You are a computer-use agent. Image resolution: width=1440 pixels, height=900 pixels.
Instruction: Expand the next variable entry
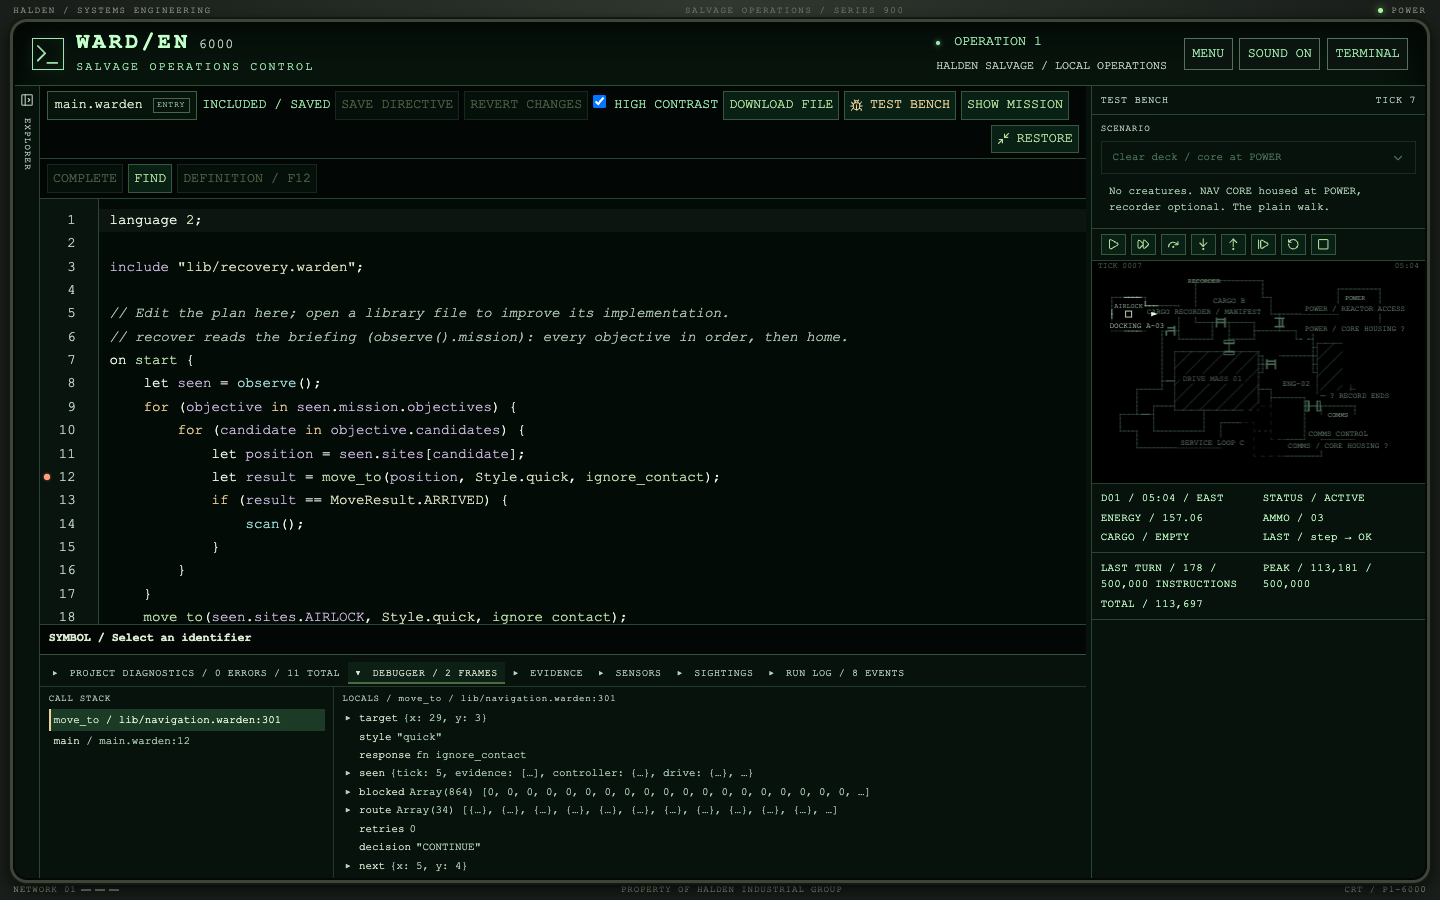(x=348, y=866)
